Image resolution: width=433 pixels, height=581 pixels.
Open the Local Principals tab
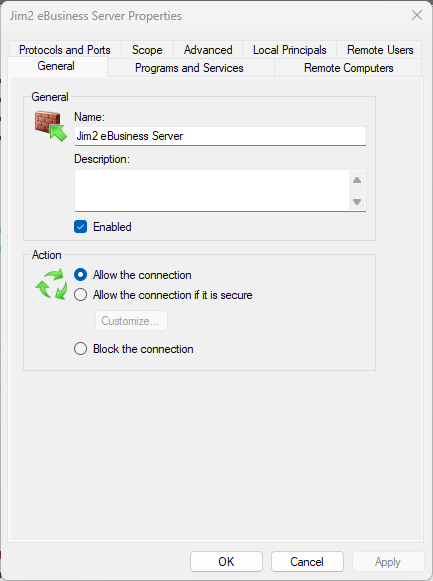[x=290, y=50]
